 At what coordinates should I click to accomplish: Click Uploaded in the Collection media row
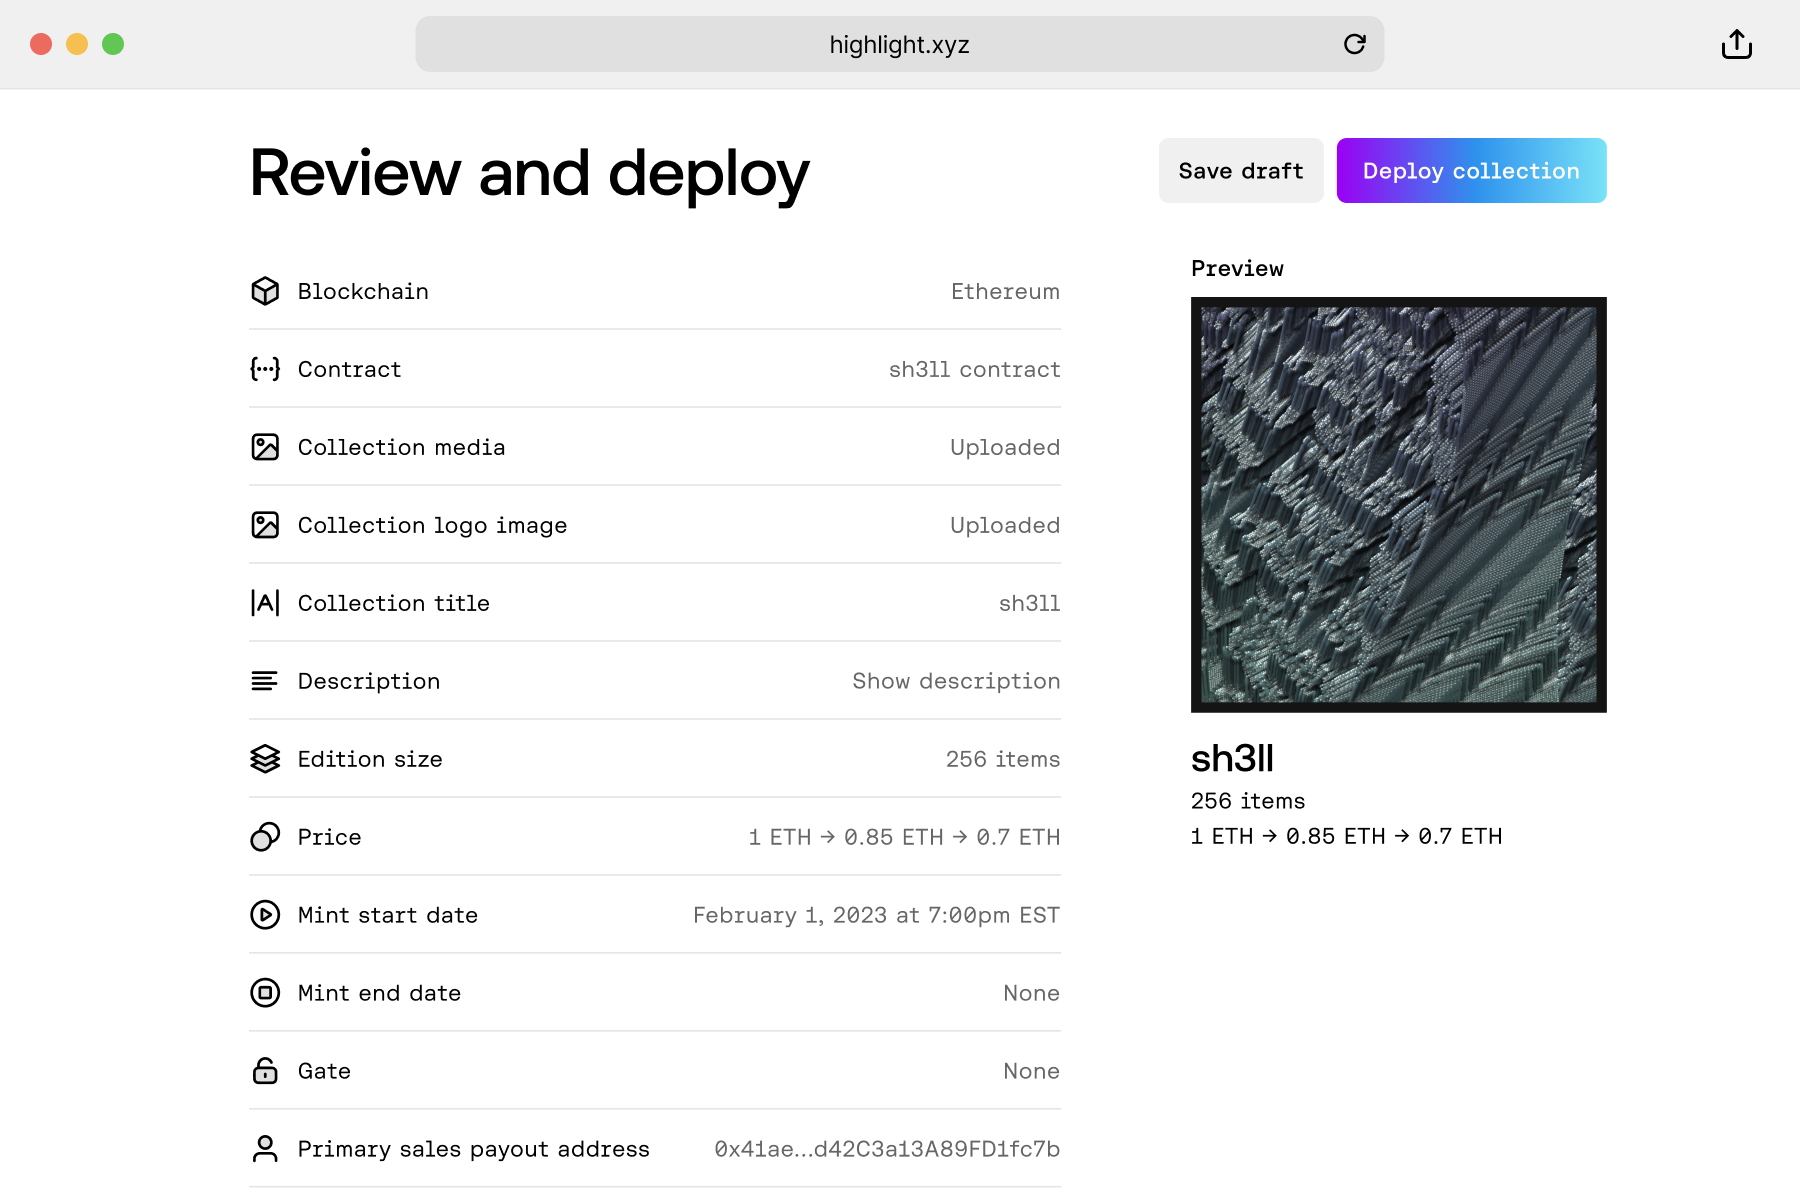[1005, 447]
